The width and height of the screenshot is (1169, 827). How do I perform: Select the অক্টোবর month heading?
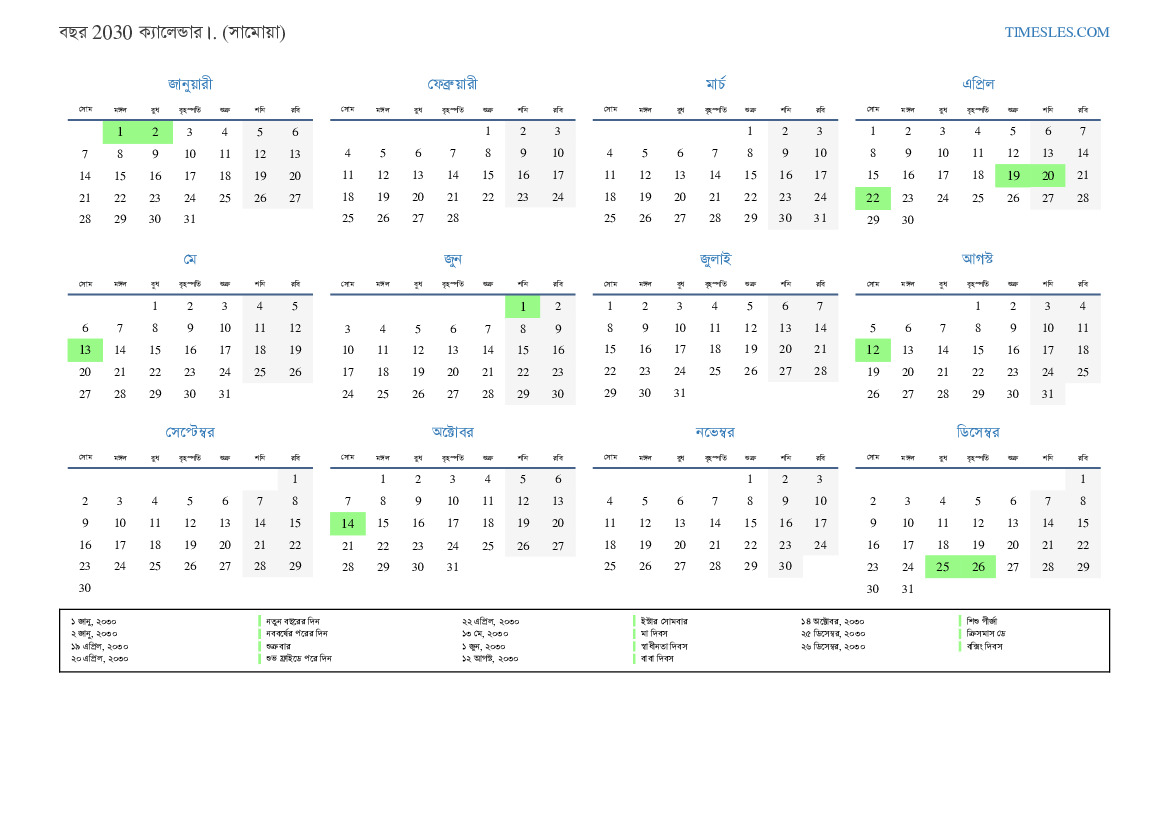(x=453, y=432)
